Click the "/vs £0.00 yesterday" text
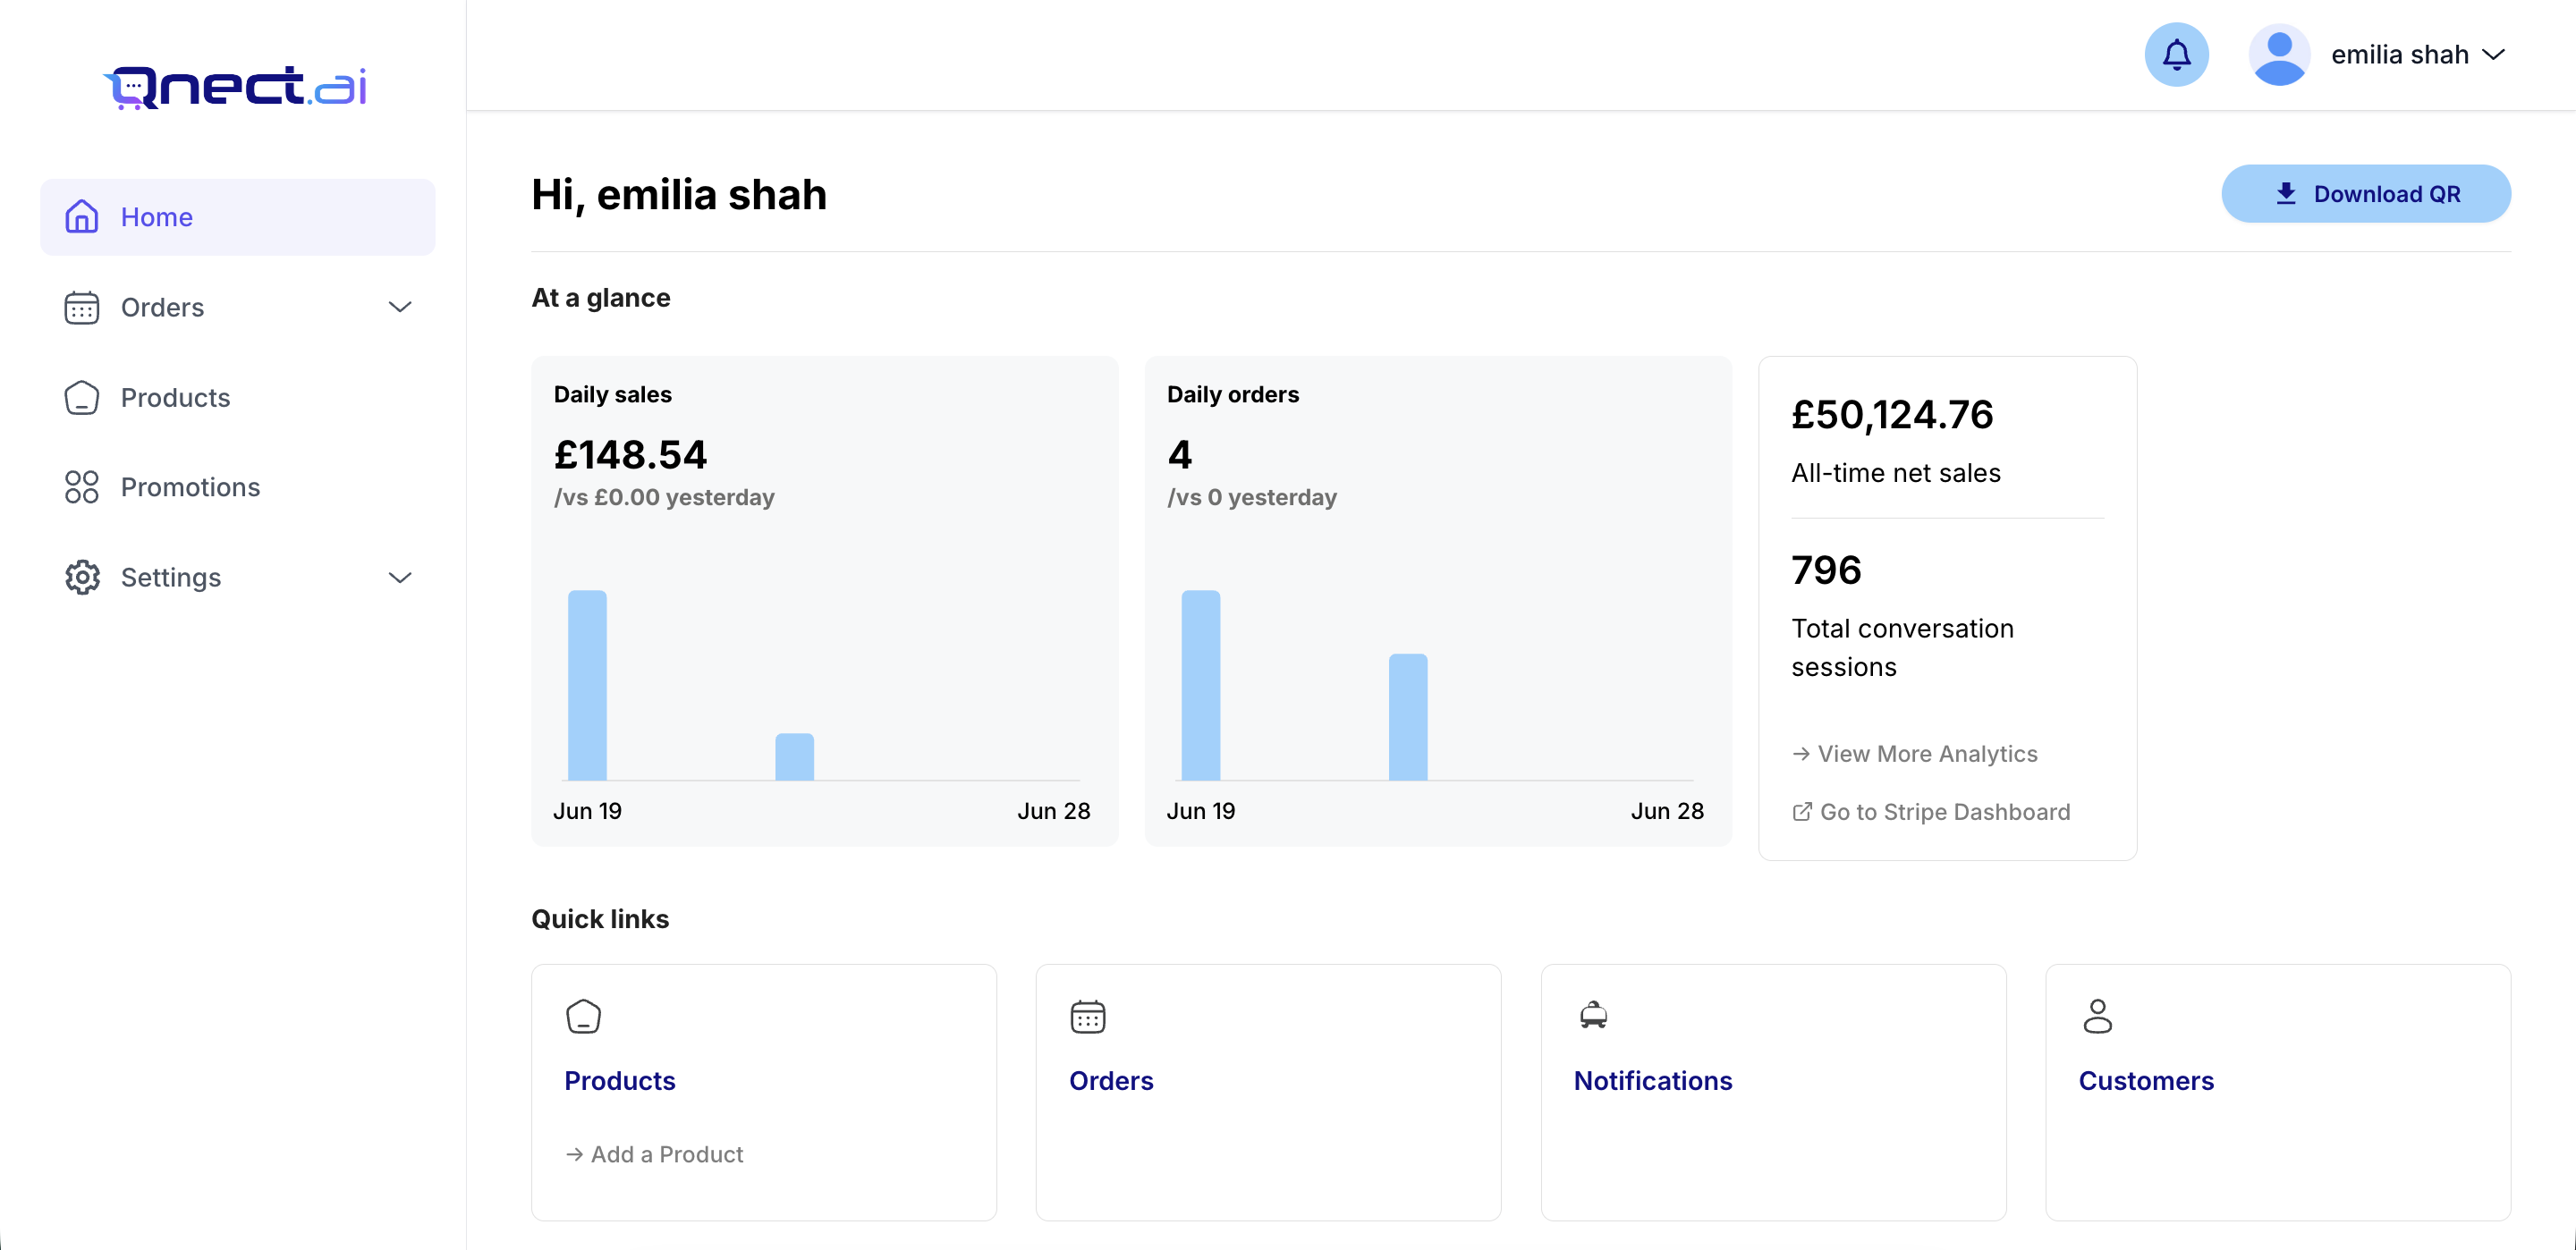The height and width of the screenshot is (1250, 2576). tap(664, 498)
